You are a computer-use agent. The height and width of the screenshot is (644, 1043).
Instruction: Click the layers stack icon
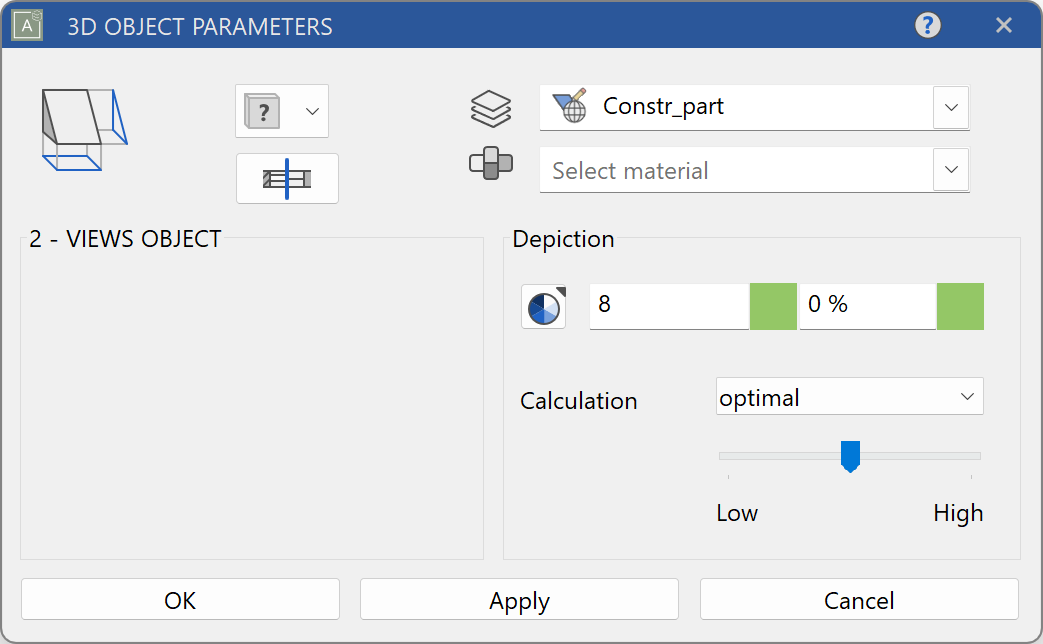(x=491, y=107)
